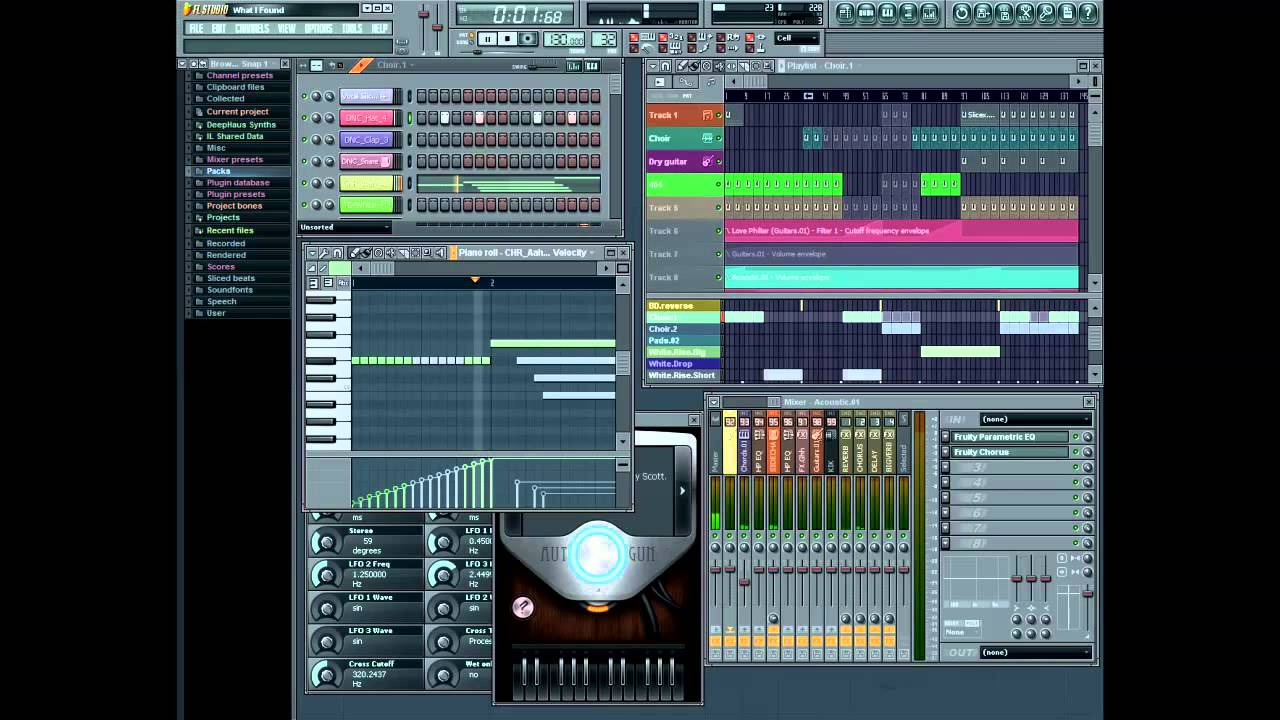The height and width of the screenshot is (720, 1280).
Task: Click the Dry guitar track icon
Action: click(707, 161)
